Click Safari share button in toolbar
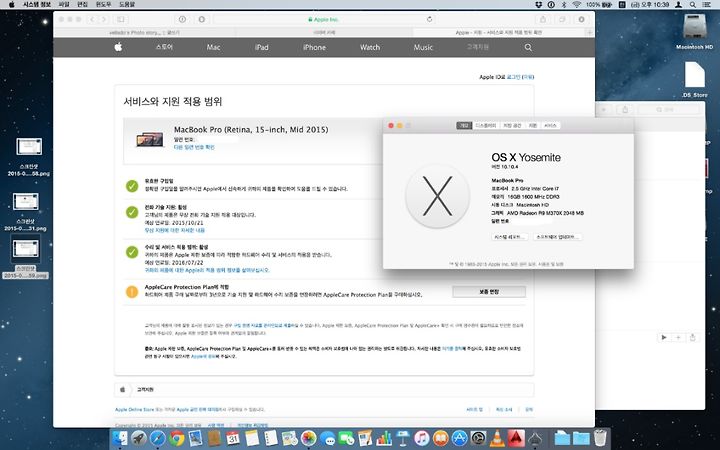 pyautogui.click(x=543, y=19)
